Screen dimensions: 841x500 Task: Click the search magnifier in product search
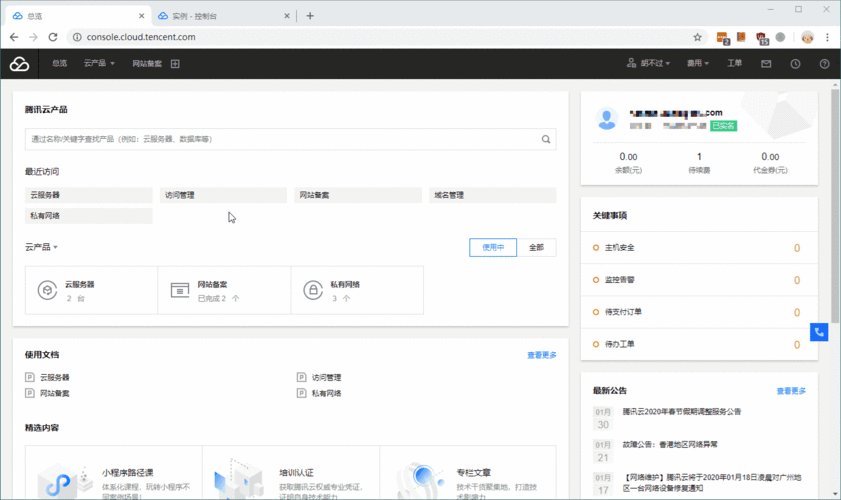545,139
